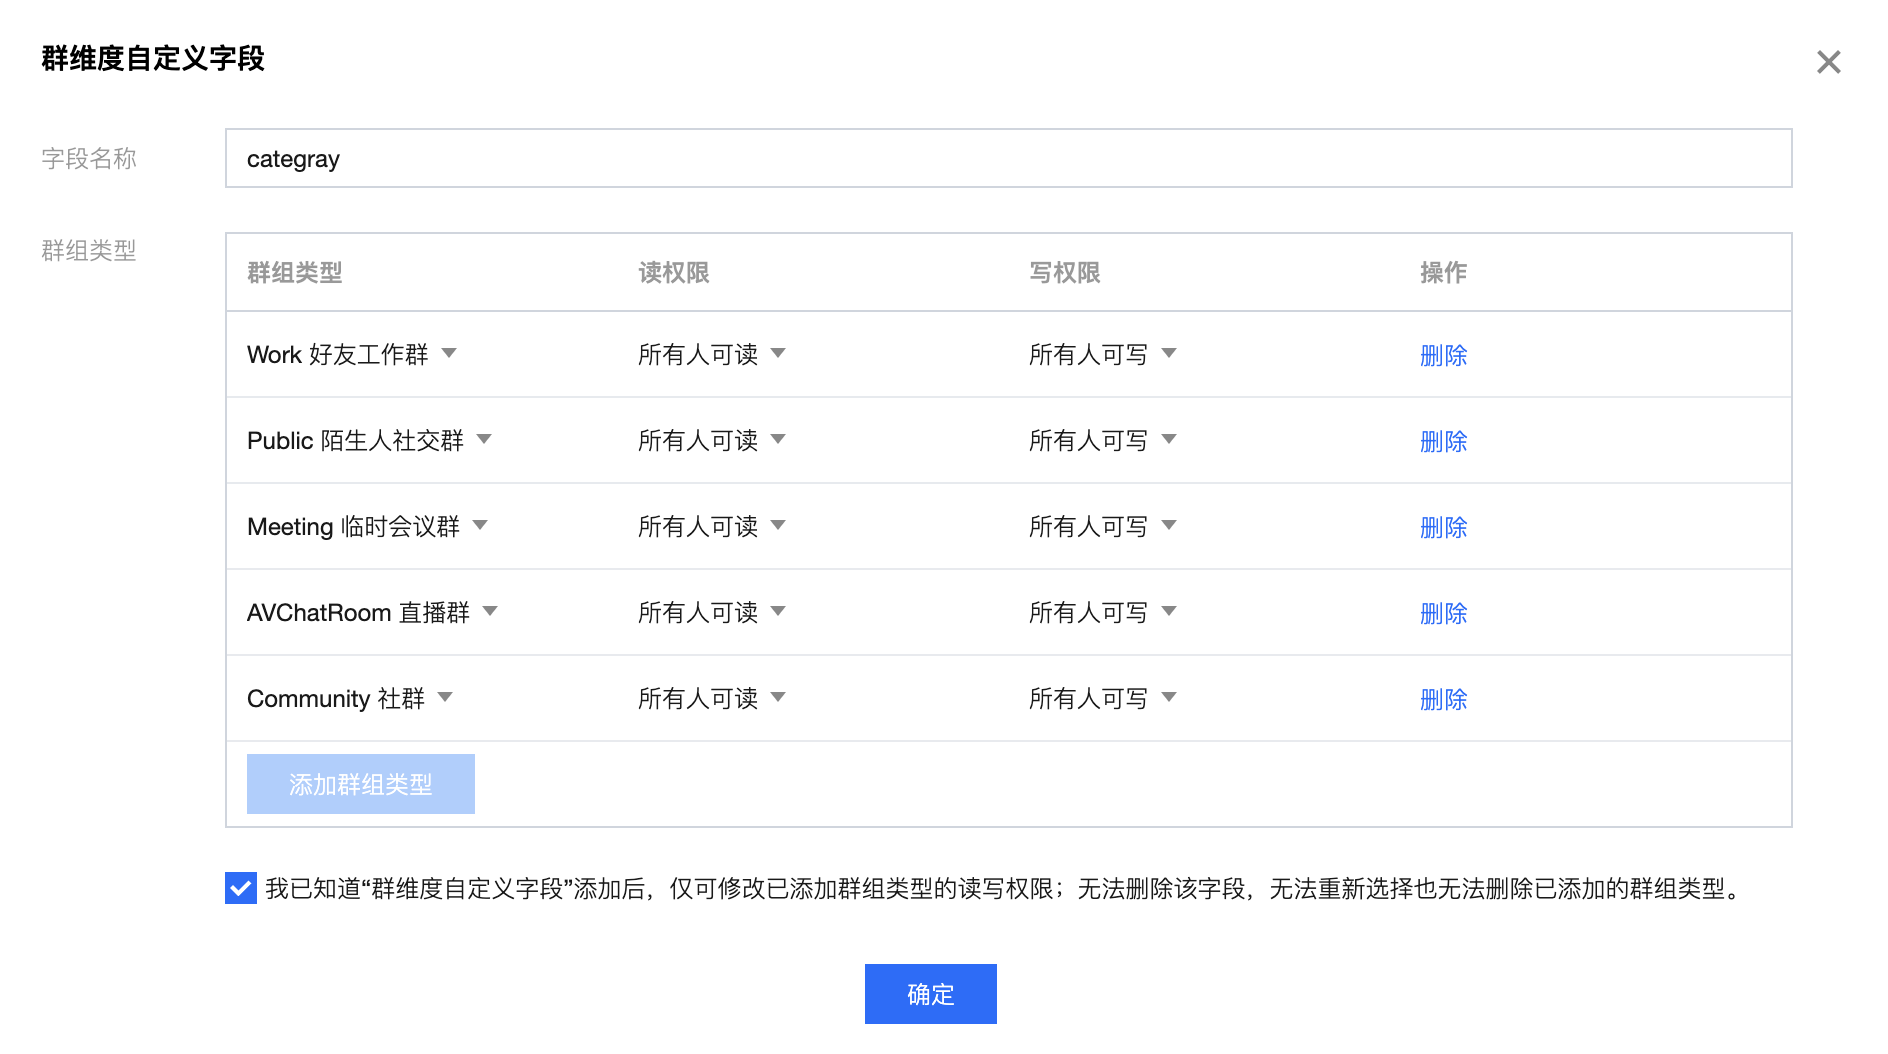
Task: Click the 字段名称 input containing categray
Action: pyautogui.click(x=1008, y=159)
